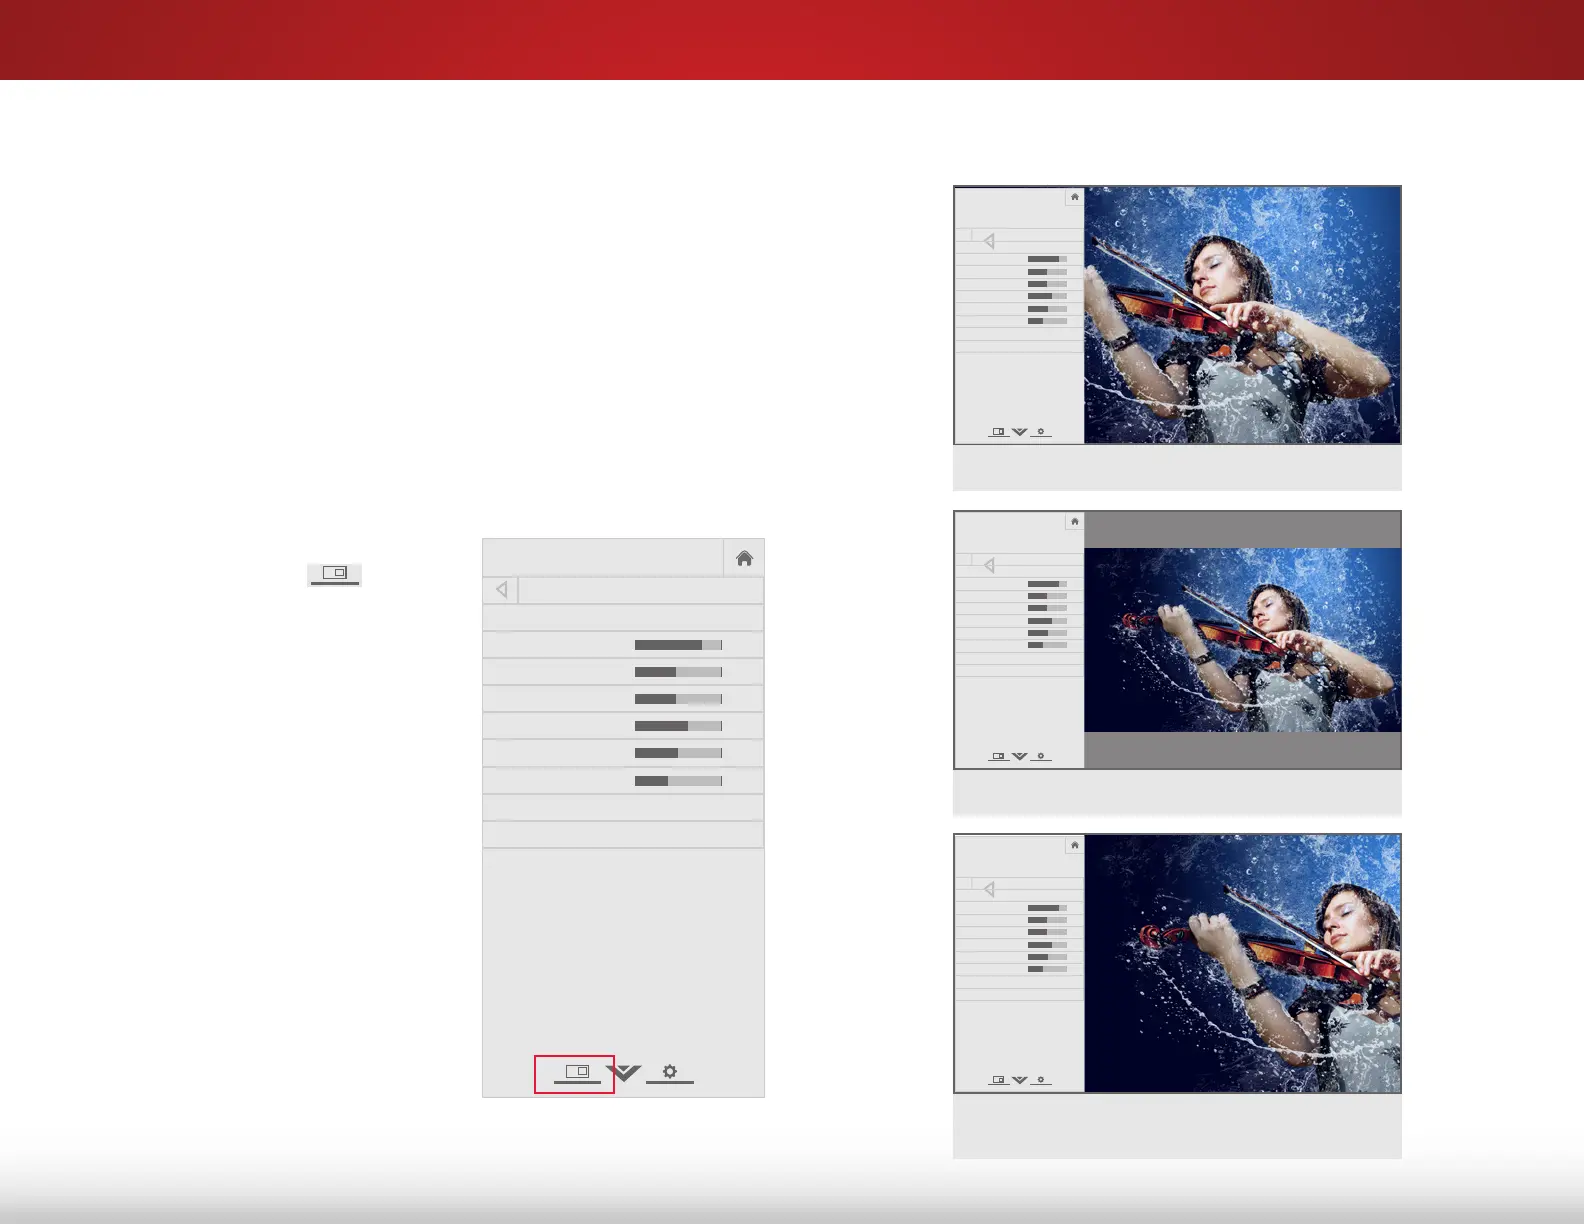
Task: Click the V logo in zoomed violinist screenshot
Action: click(1020, 1080)
